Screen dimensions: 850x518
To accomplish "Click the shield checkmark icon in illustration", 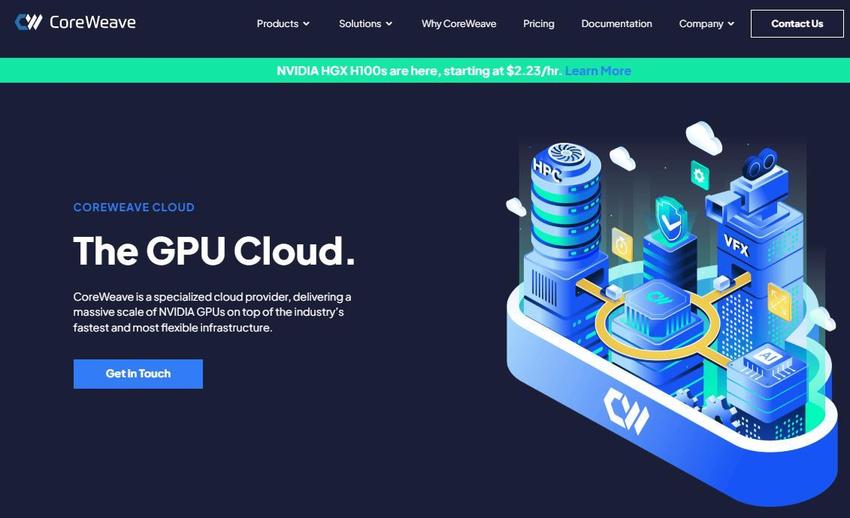I will coord(669,219).
